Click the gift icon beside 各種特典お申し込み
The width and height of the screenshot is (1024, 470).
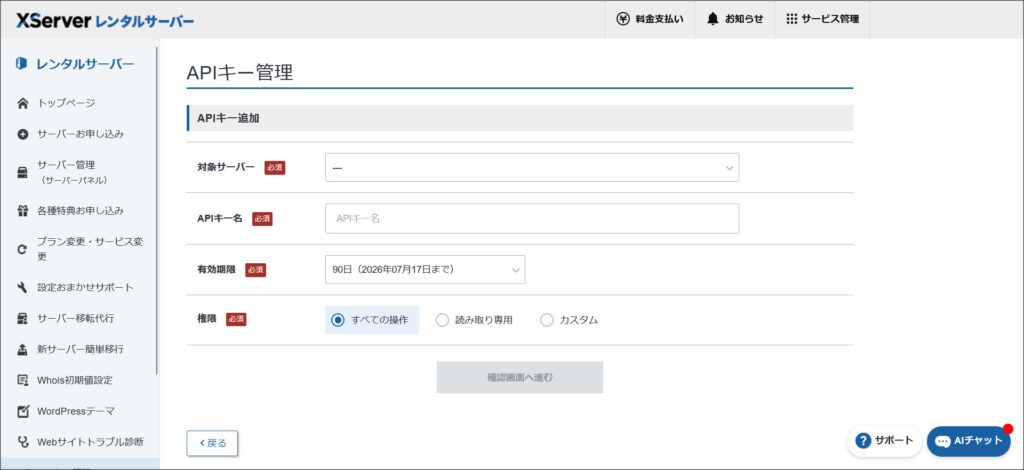(x=23, y=211)
